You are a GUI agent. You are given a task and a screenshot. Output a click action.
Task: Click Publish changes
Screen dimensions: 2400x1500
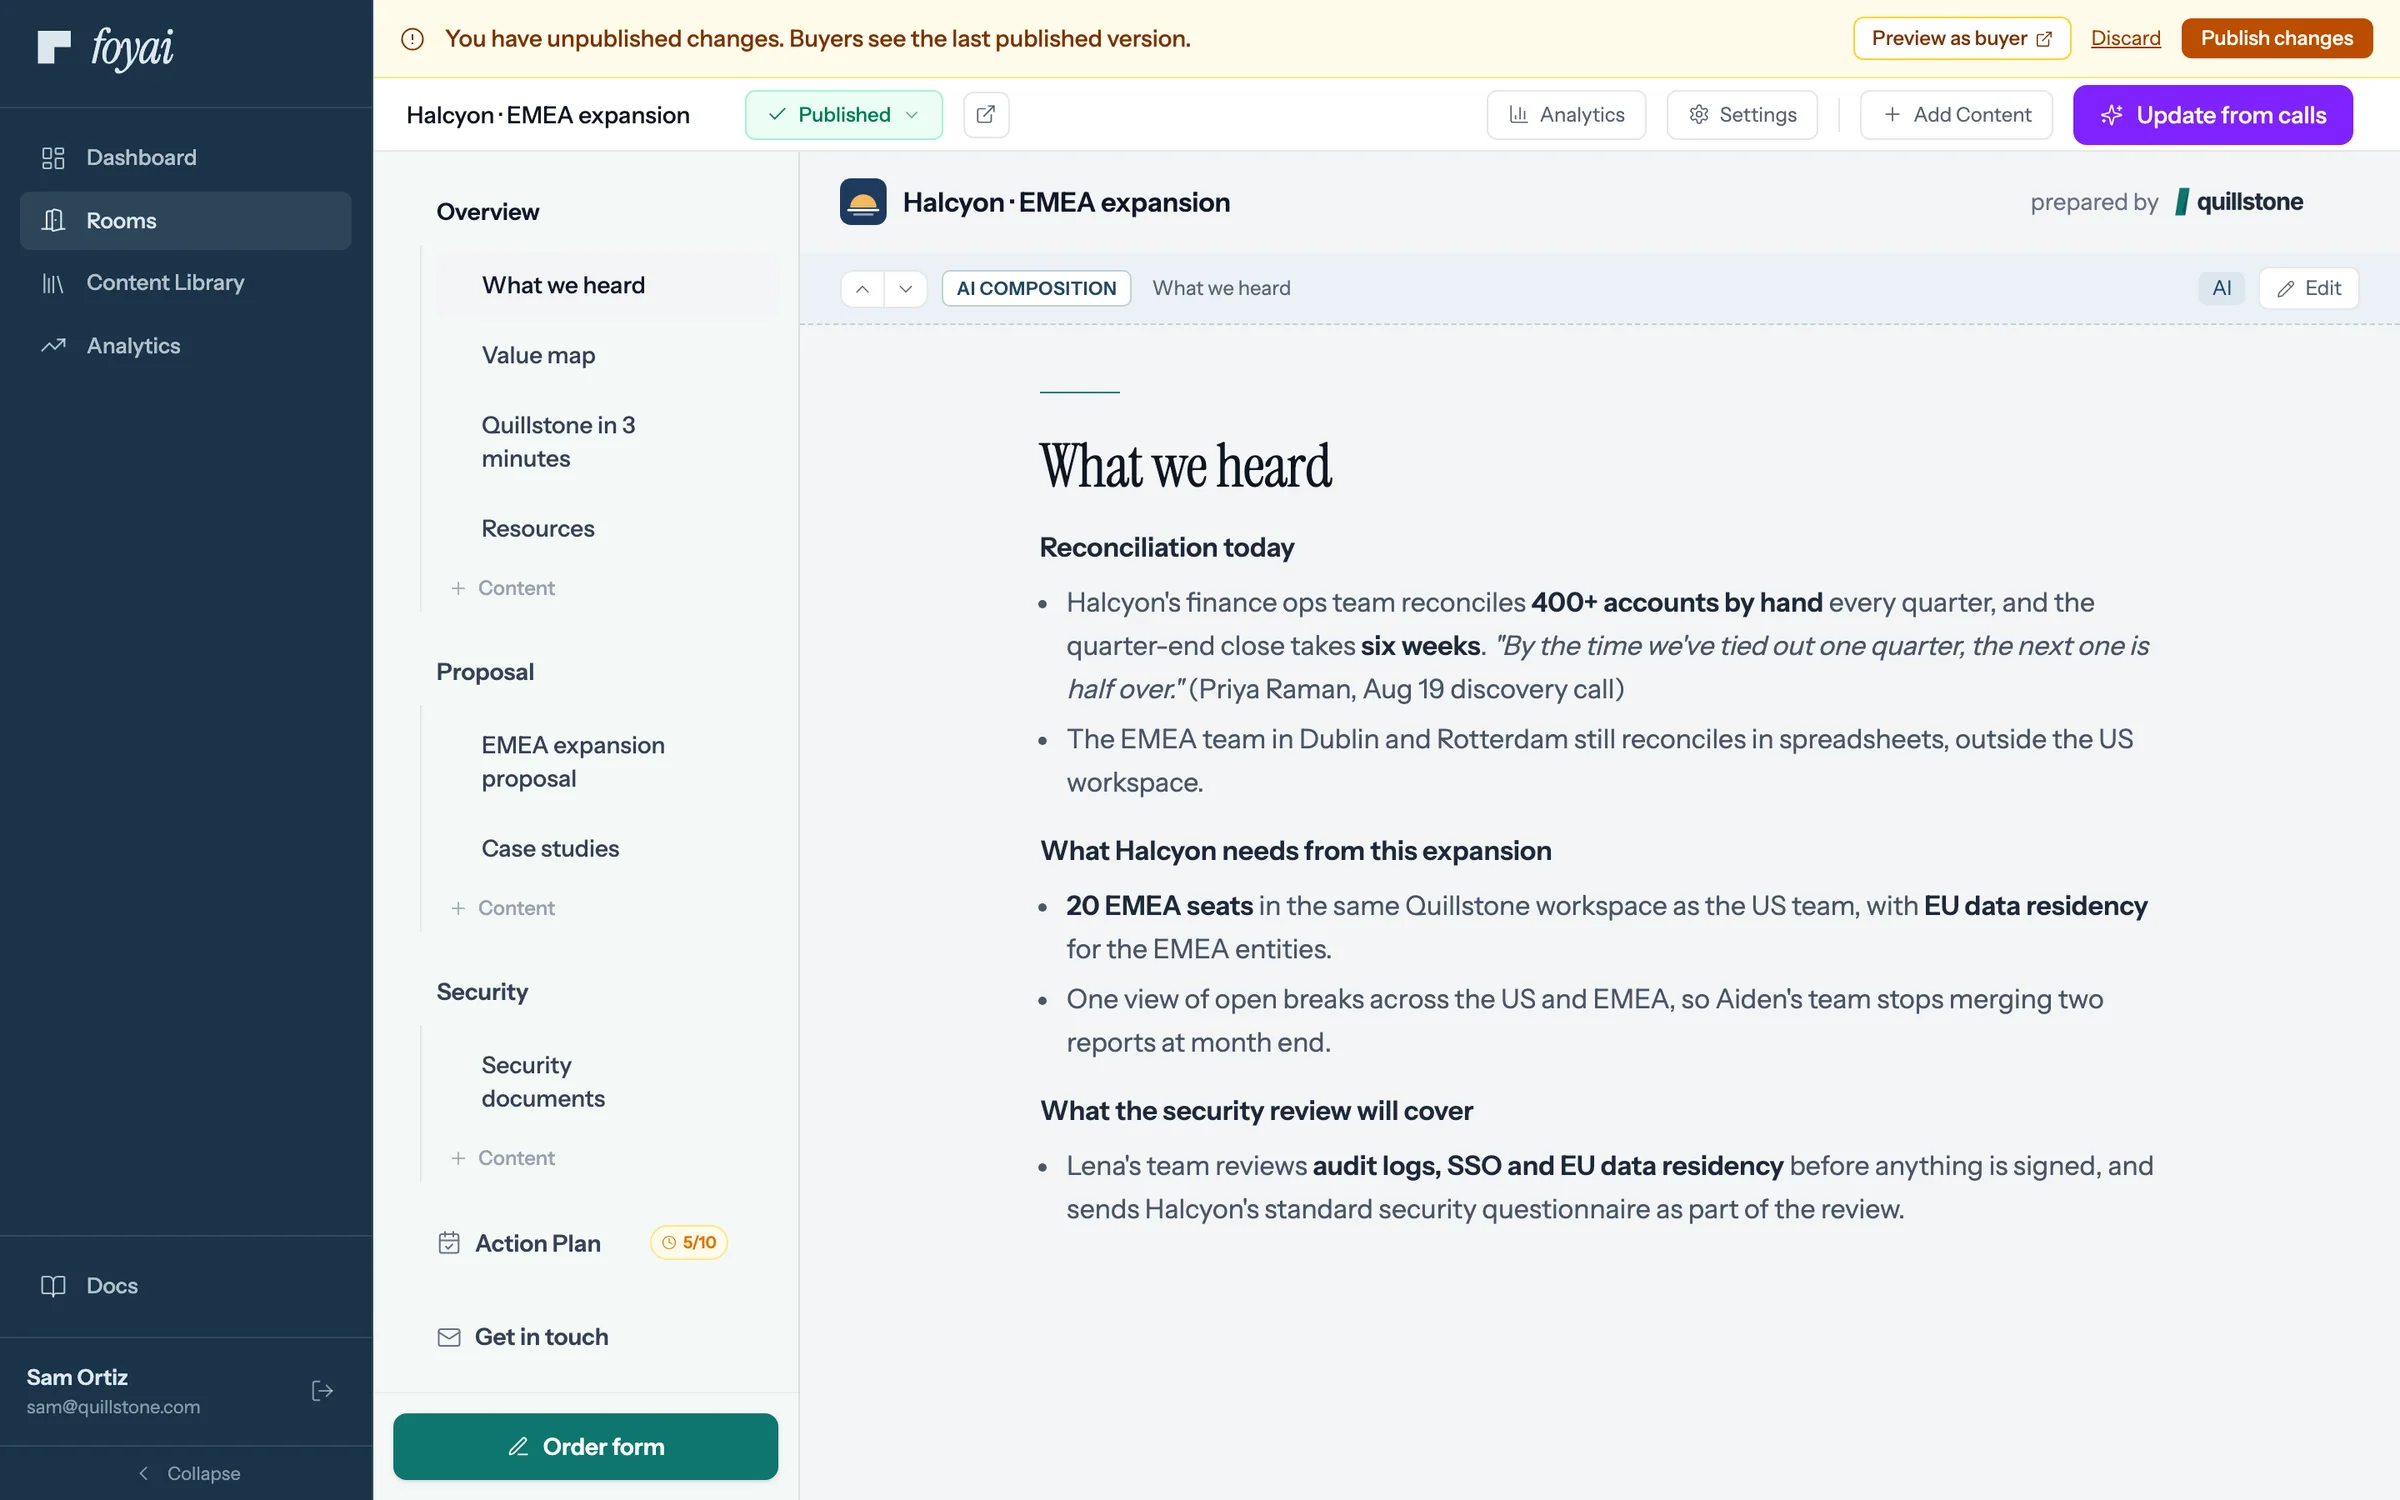click(2277, 38)
